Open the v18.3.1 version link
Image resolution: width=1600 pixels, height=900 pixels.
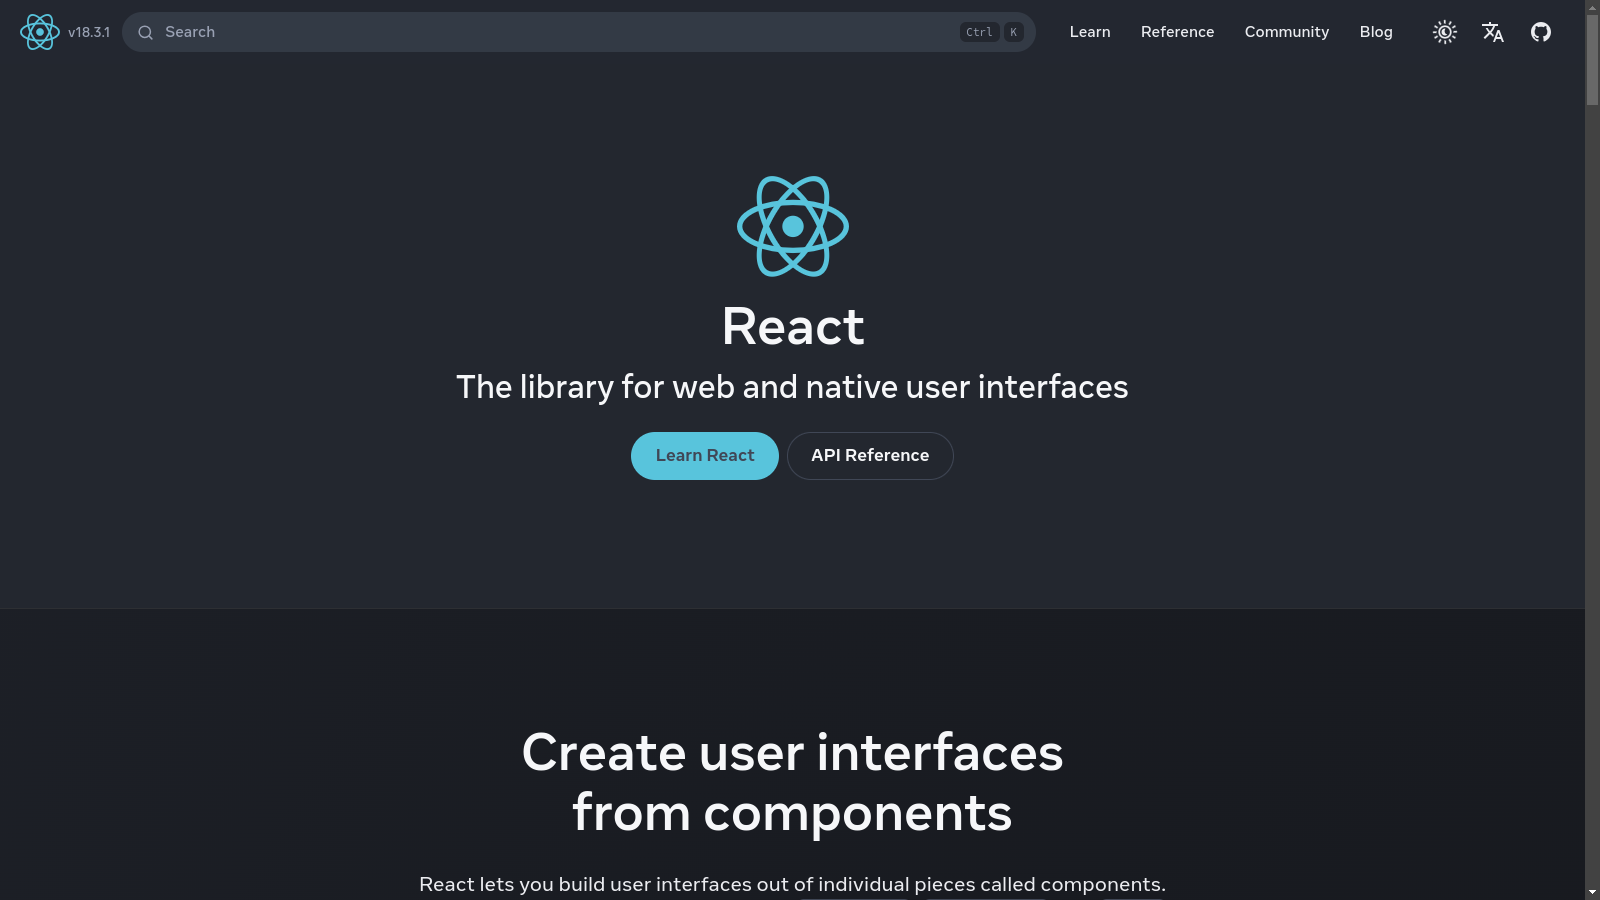tap(89, 32)
